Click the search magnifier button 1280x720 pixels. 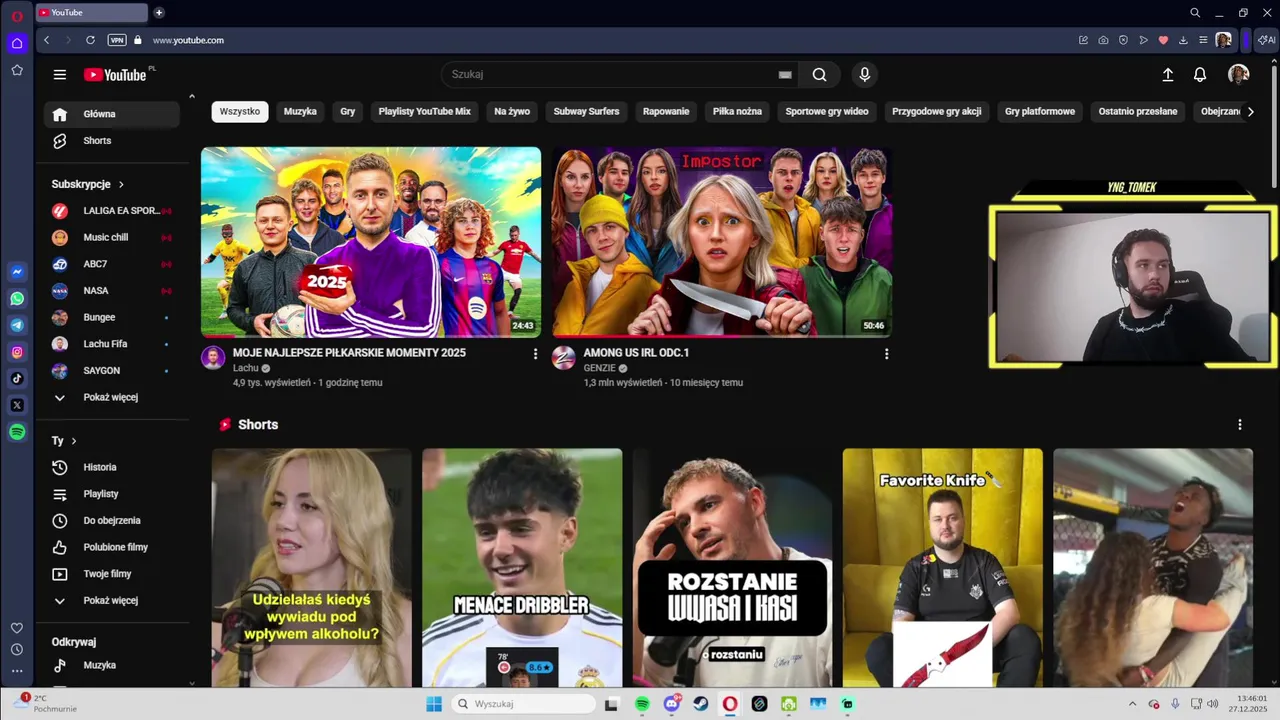tap(820, 75)
